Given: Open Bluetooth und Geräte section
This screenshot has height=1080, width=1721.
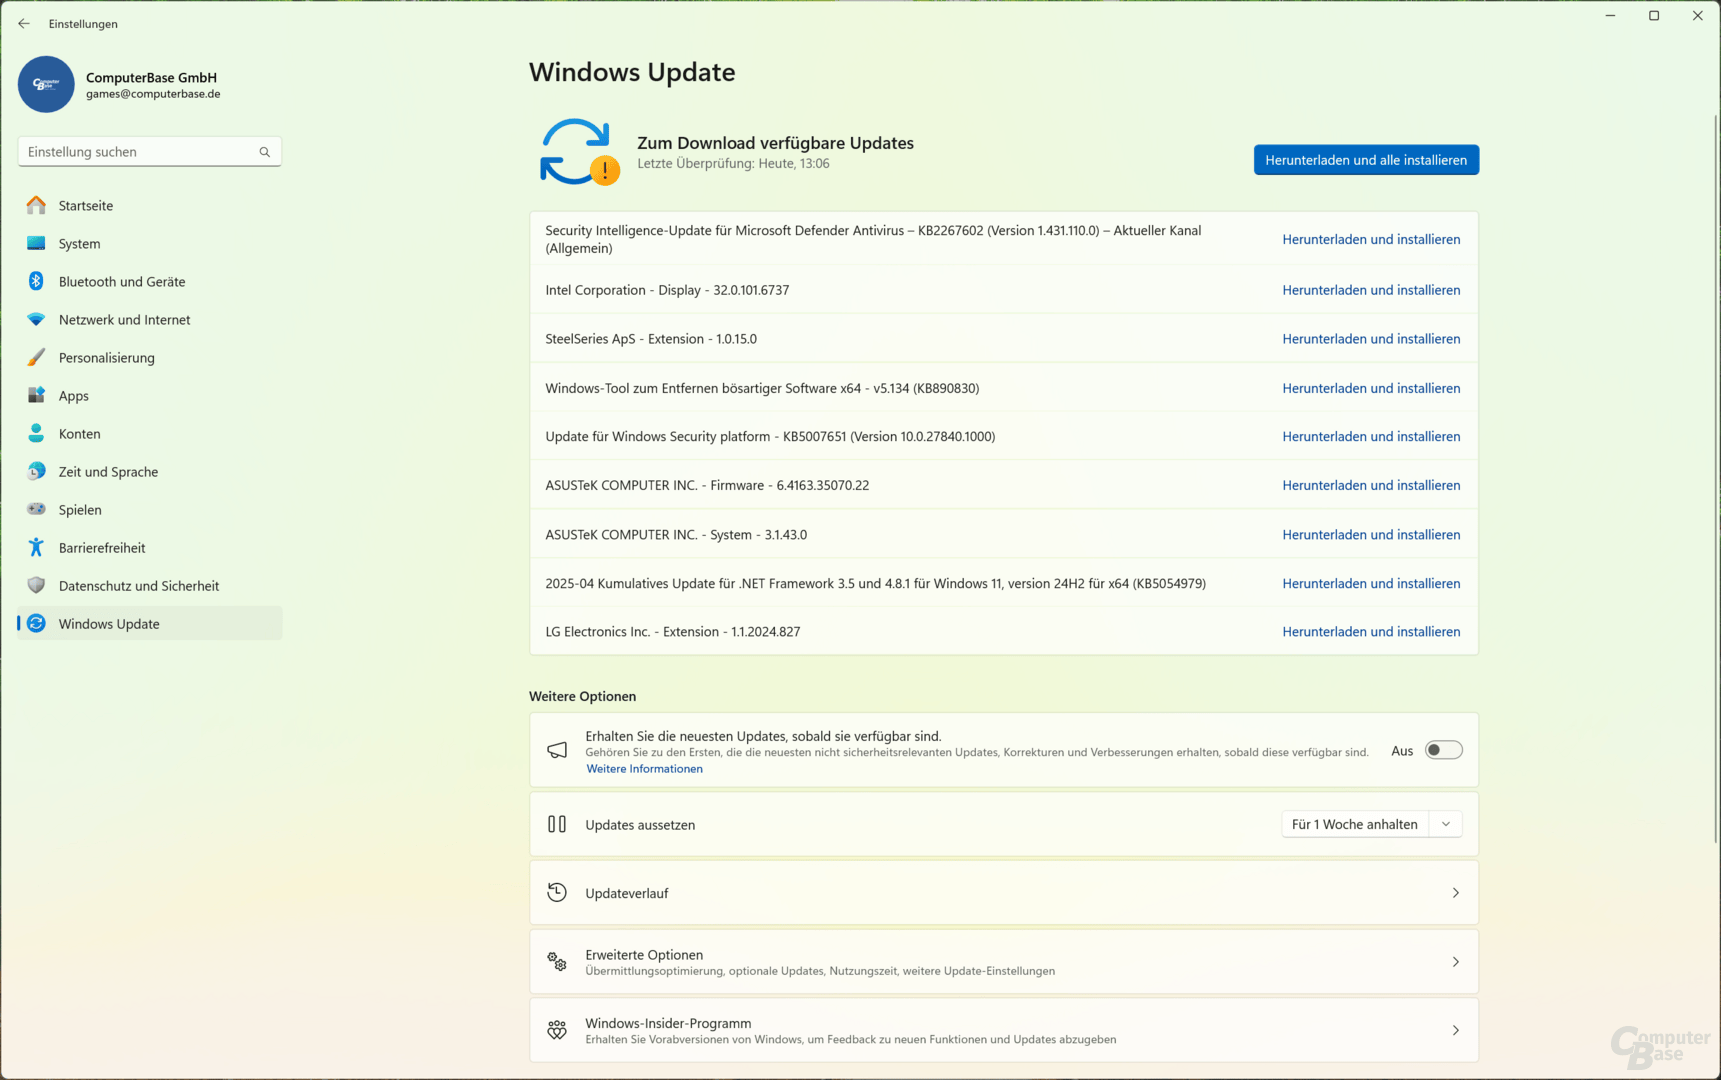Looking at the screenshot, I should click(x=150, y=281).
